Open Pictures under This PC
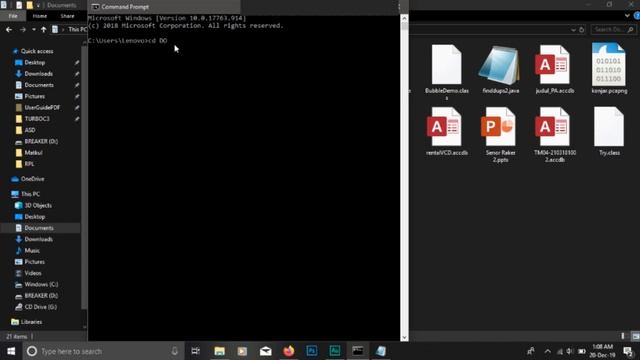The image size is (640, 360). pyautogui.click(x=35, y=262)
